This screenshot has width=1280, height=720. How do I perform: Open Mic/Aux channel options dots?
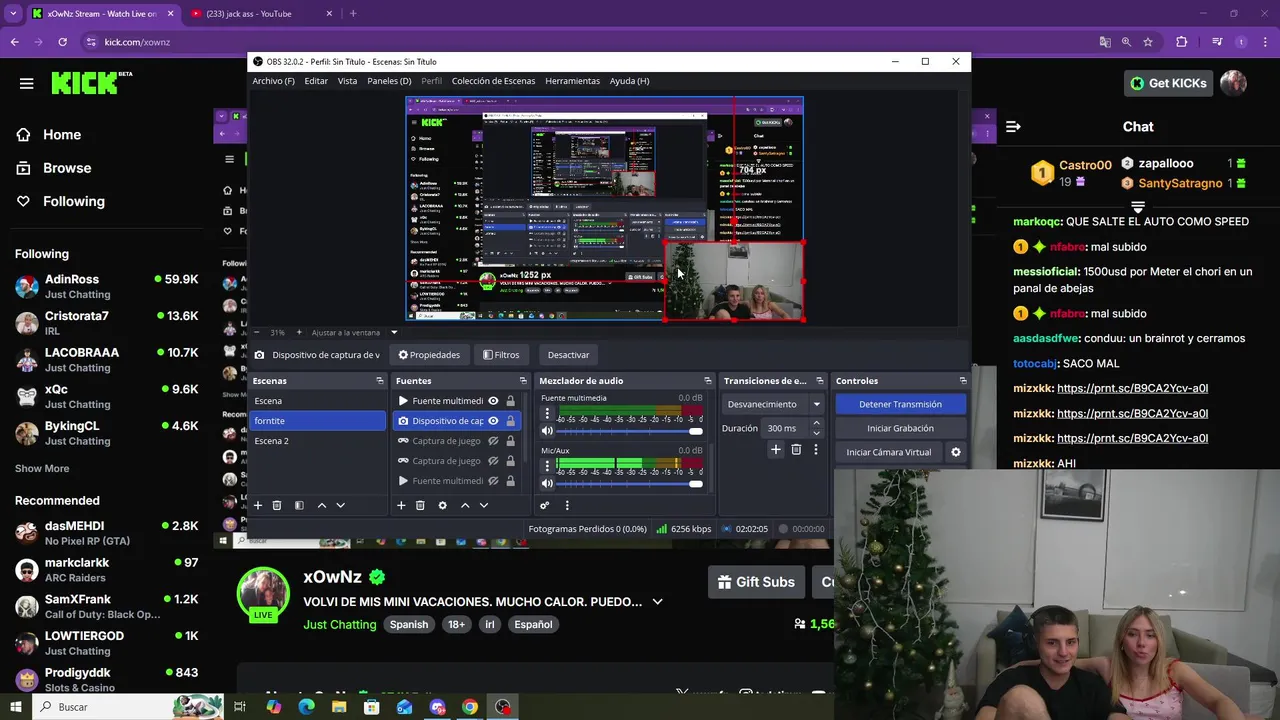(x=547, y=467)
